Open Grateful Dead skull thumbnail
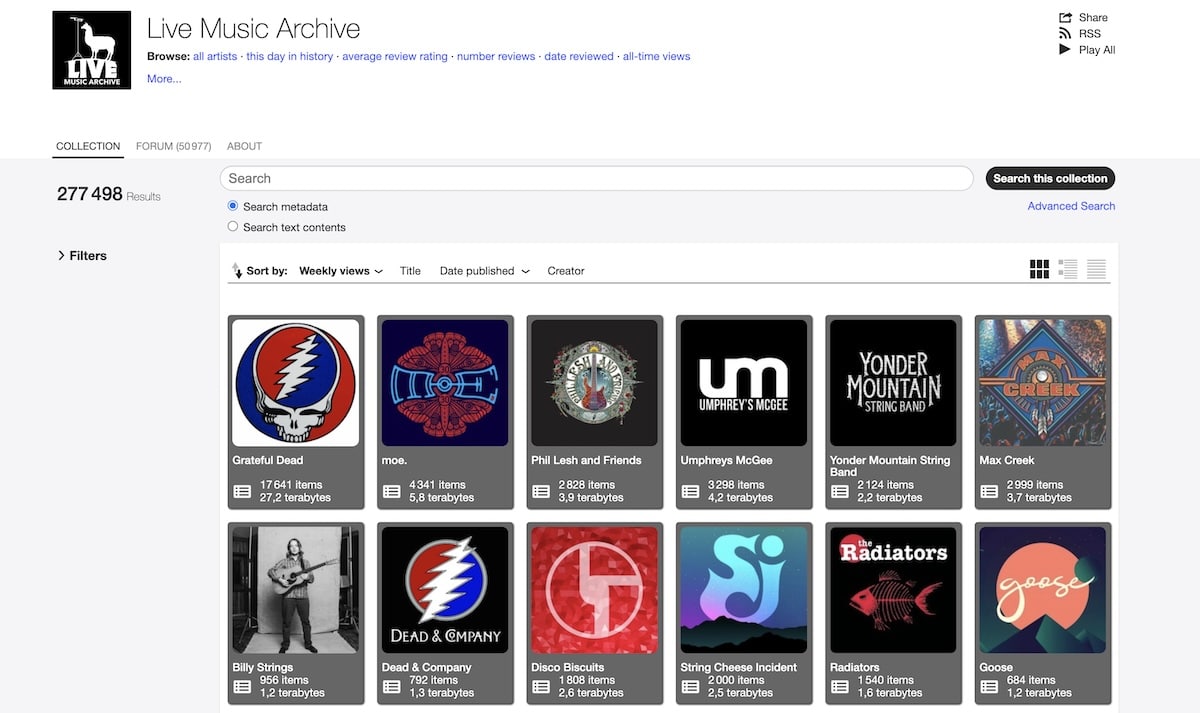The height and width of the screenshot is (713, 1200). point(295,383)
